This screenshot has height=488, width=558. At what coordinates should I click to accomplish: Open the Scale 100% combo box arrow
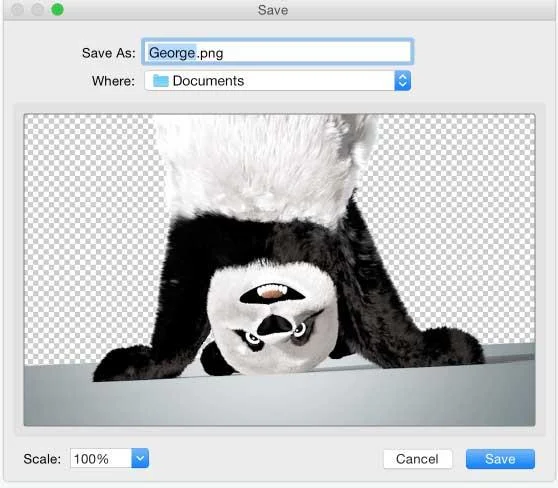pos(140,458)
